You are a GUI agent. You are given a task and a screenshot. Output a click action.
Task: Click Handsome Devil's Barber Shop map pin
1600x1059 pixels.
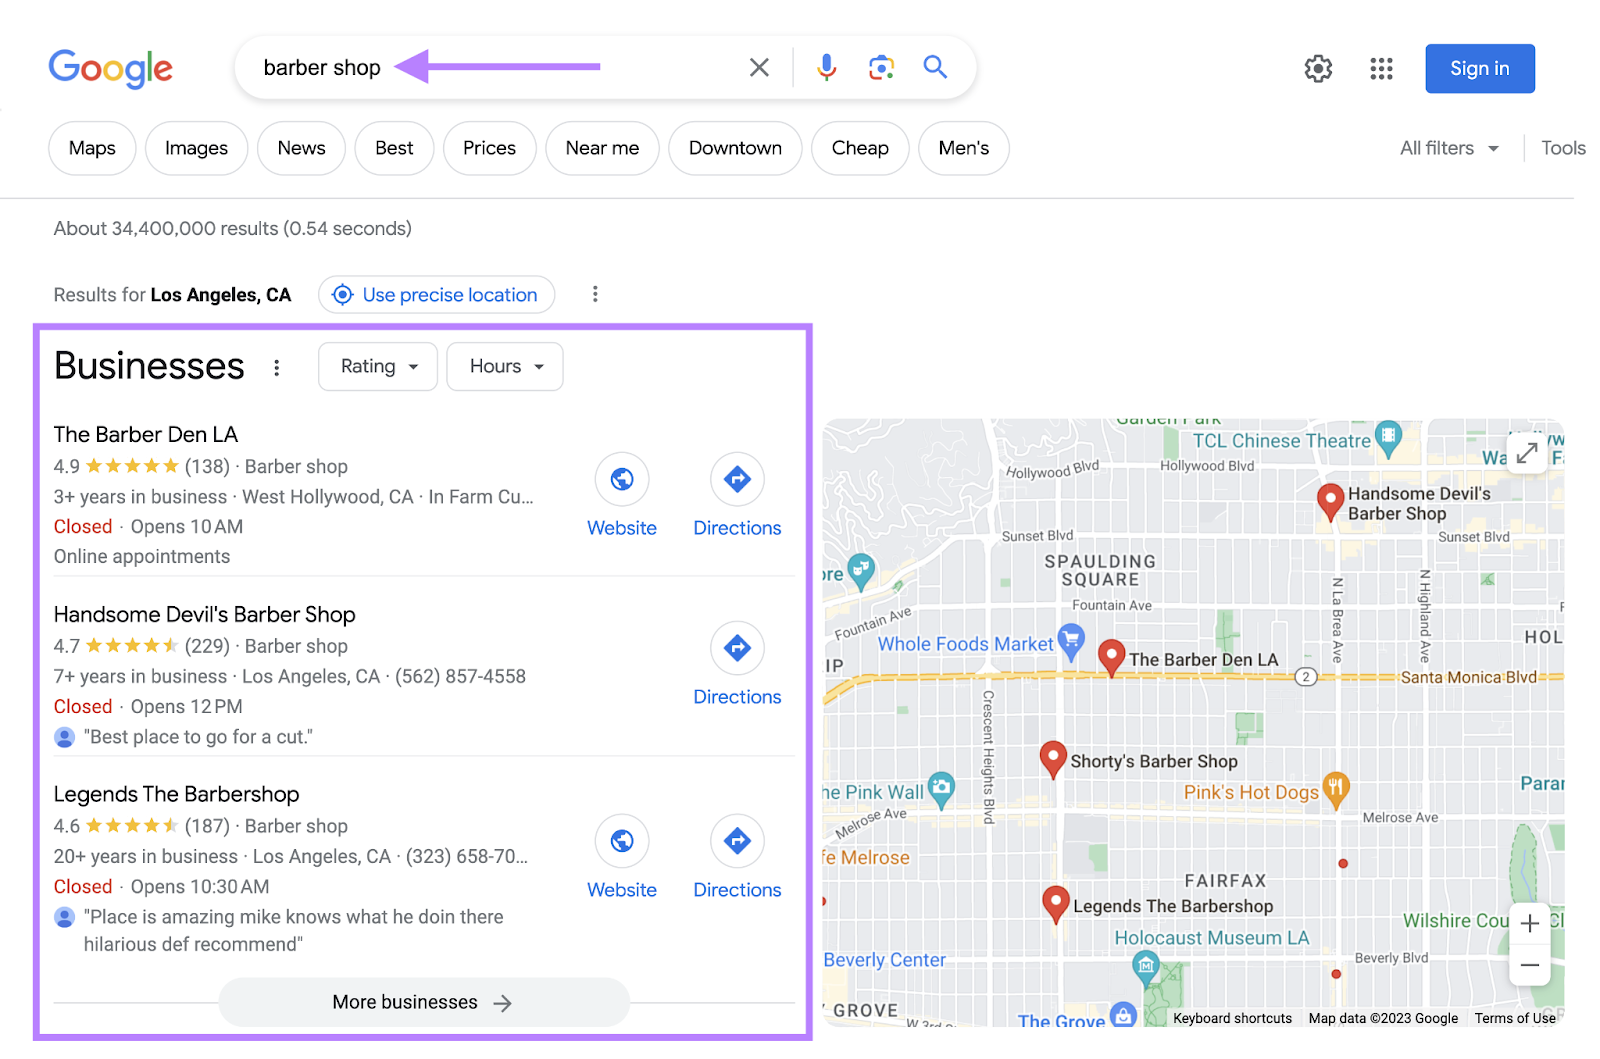tap(1330, 502)
